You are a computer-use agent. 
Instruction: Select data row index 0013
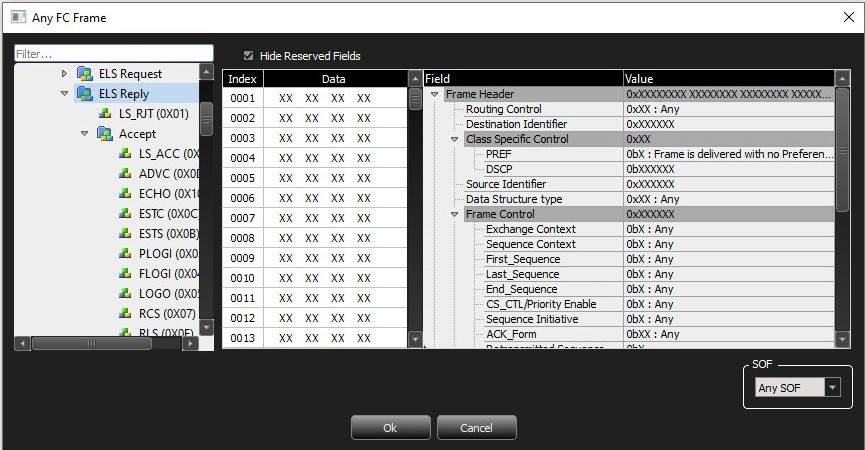314,338
